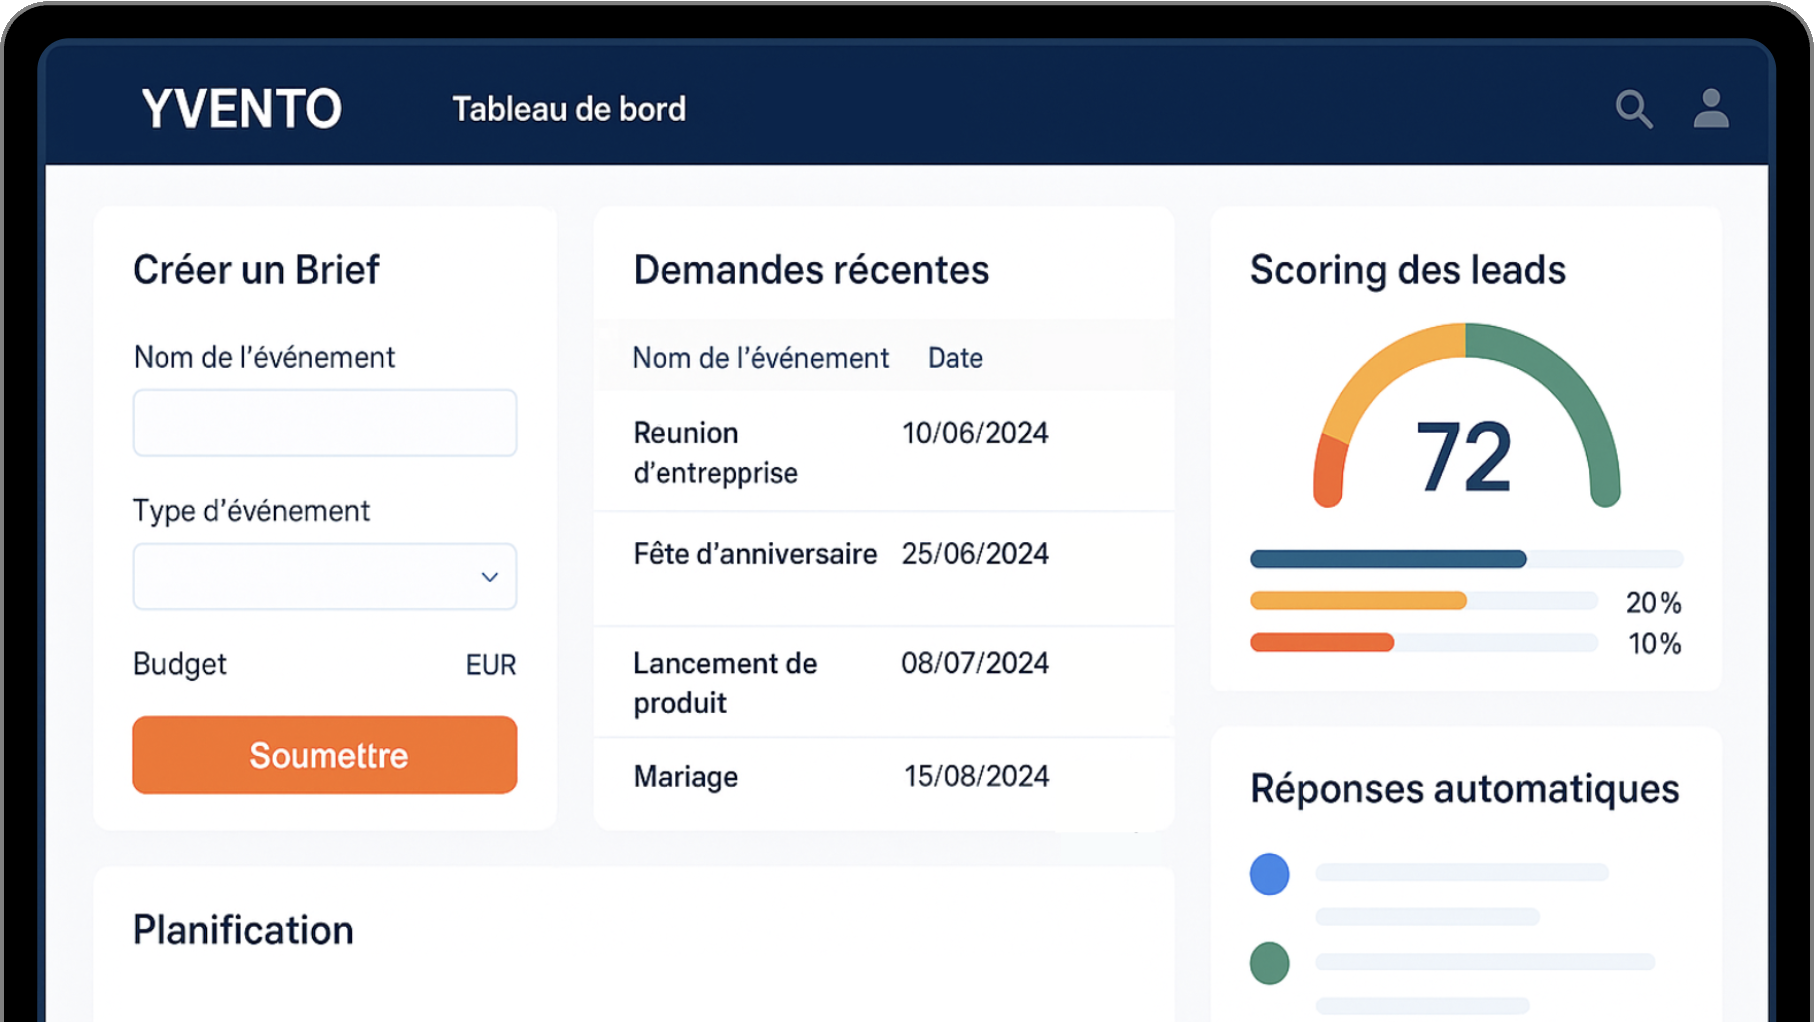The width and height of the screenshot is (1814, 1022).
Task: Open the Tableau de bord menu item
Action: (x=569, y=109)
